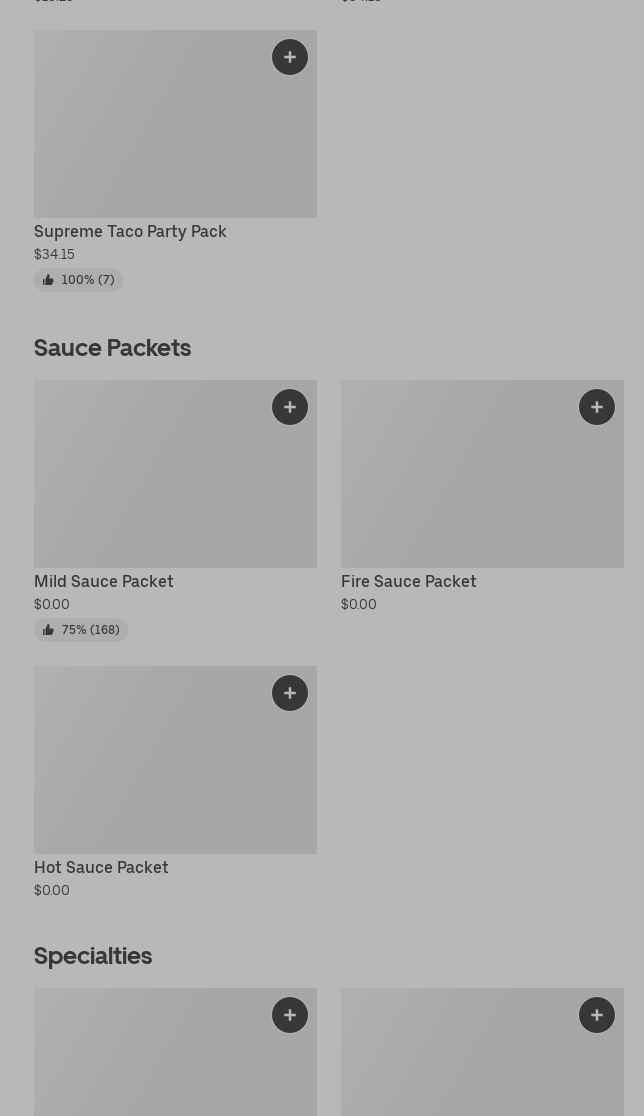Click thumbs-up icon on Mild Sauce Packet
This screenshot has height=1116, width=644.
[x=48, y=630]
